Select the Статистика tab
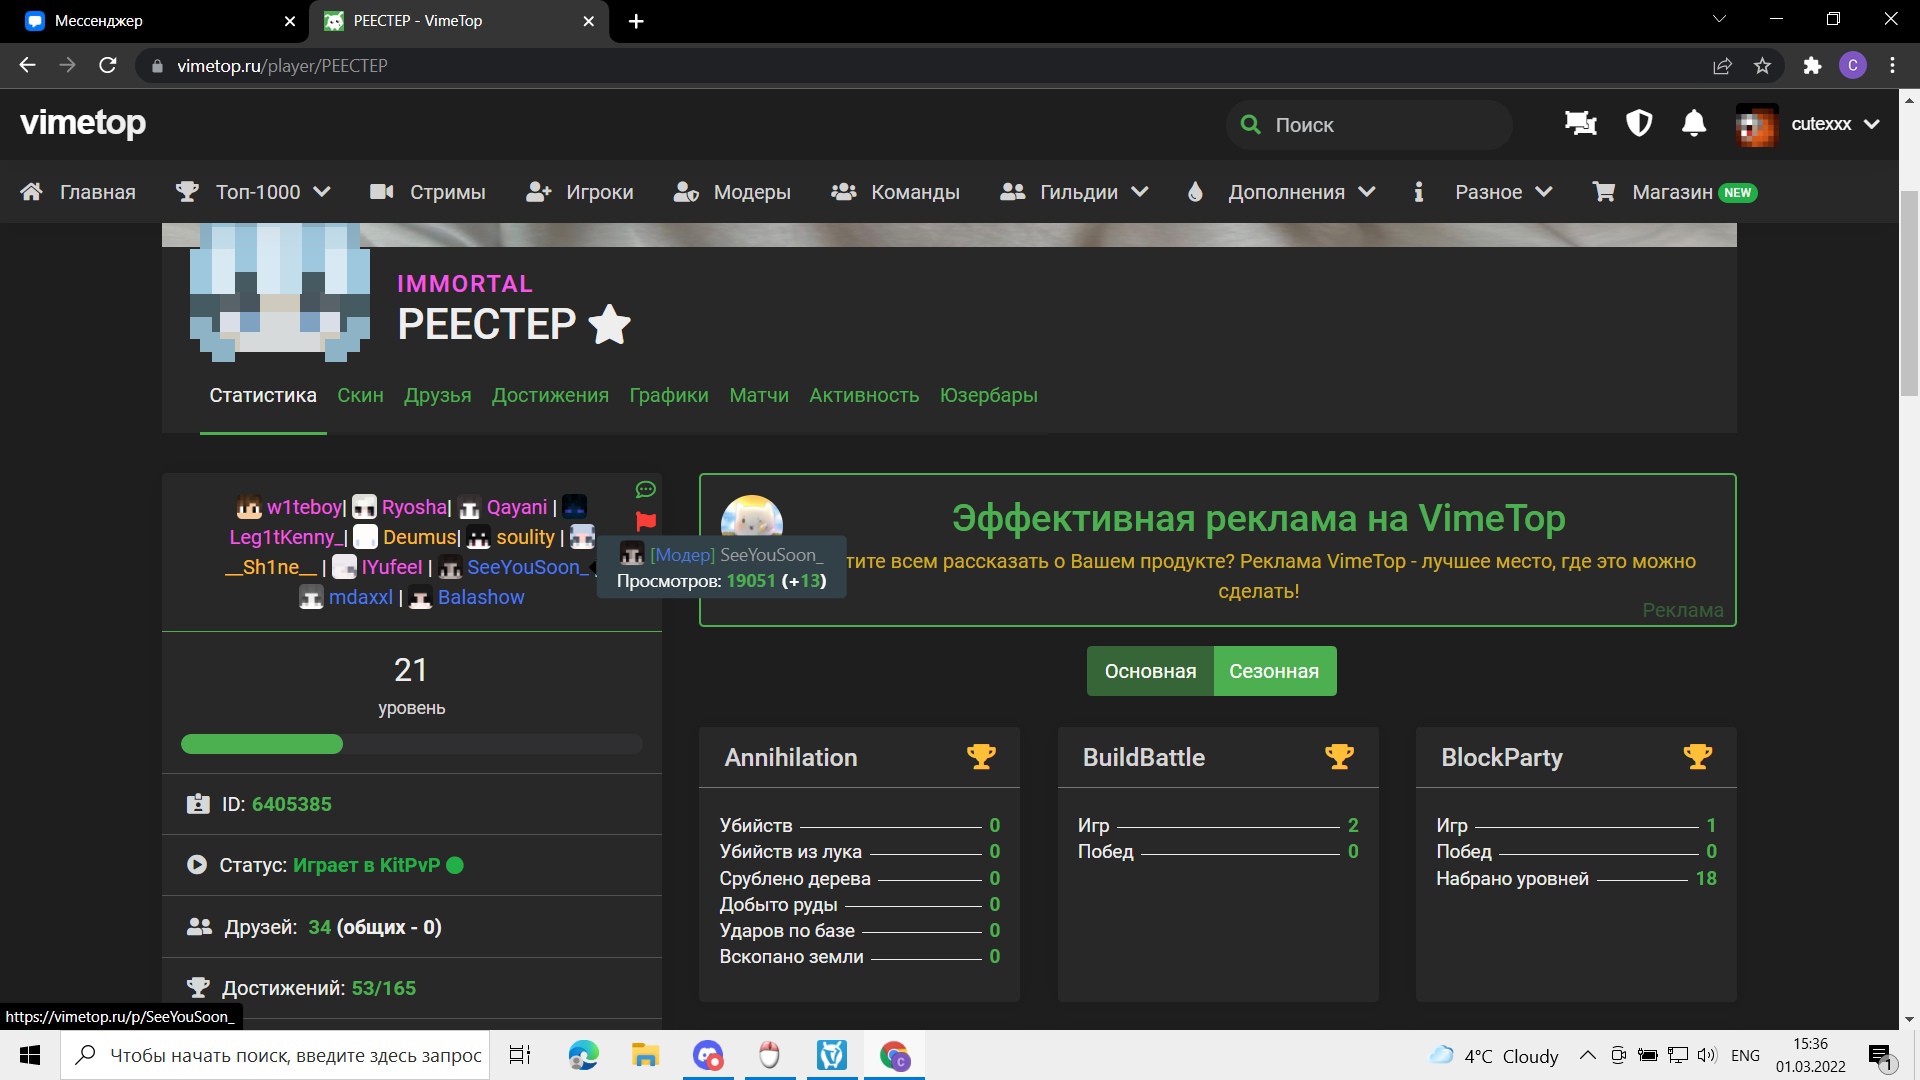 (x=263, y=395)
